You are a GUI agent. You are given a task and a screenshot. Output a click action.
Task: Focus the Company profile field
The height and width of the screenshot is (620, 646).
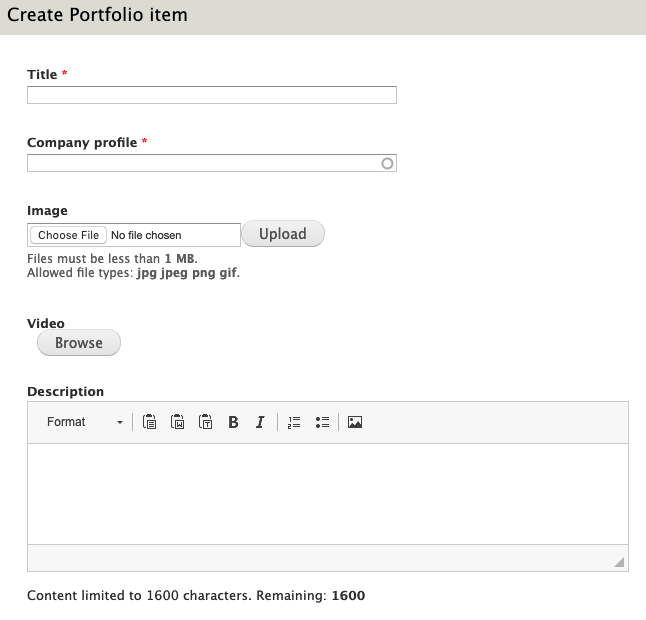coord(212,163)
